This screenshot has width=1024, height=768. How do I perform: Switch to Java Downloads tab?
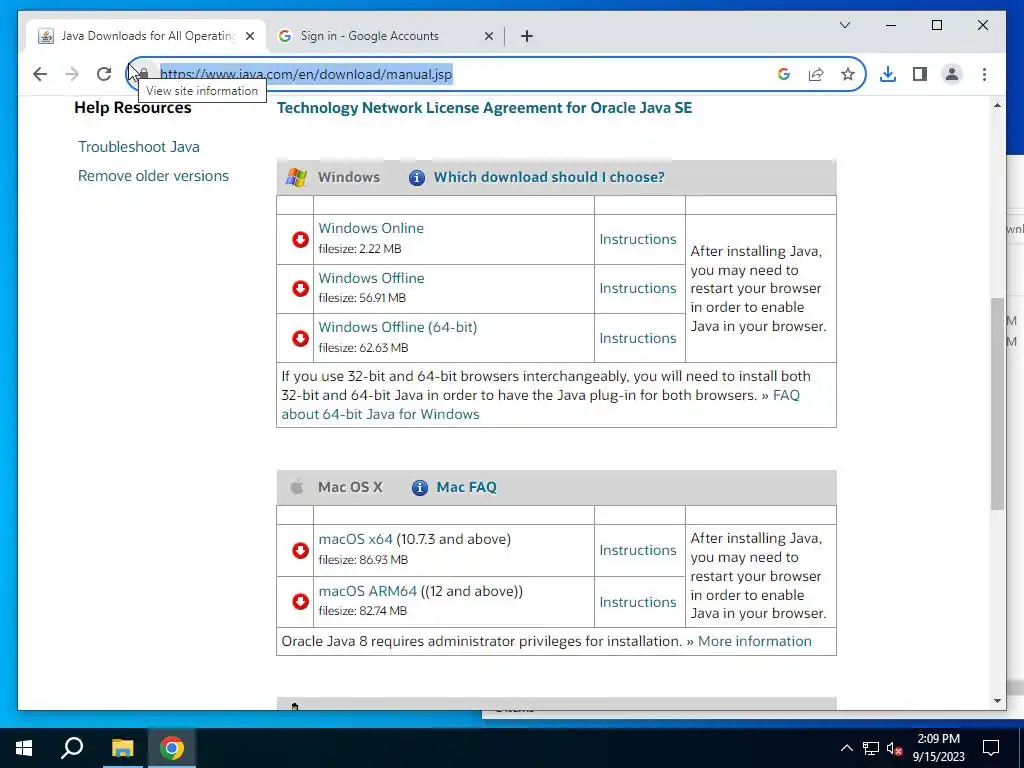(x=145, y=36)
